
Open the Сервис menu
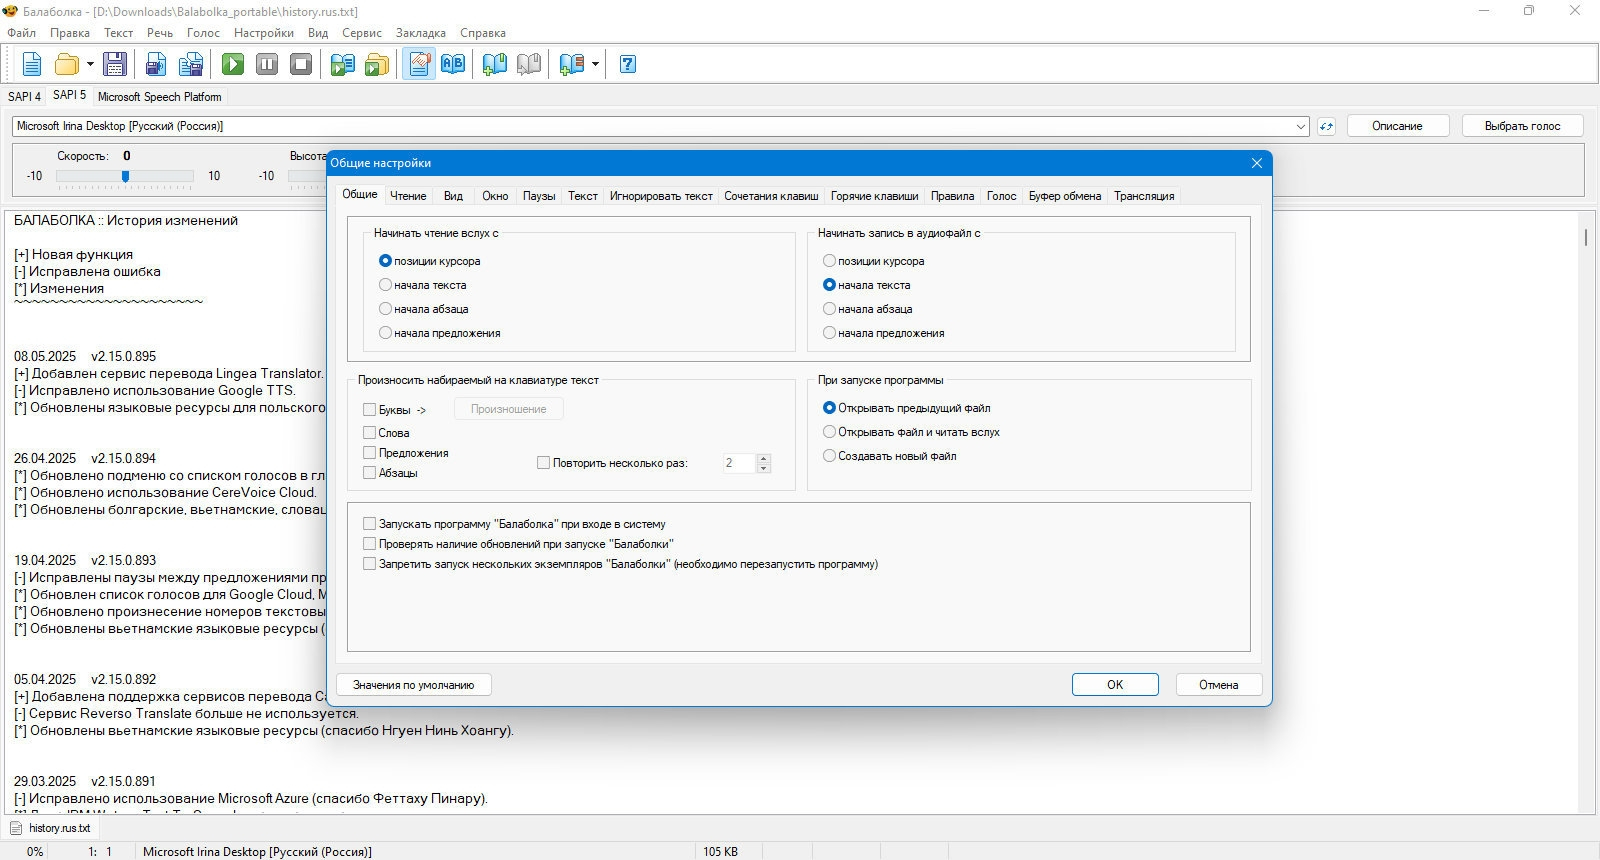pos(362,33)
